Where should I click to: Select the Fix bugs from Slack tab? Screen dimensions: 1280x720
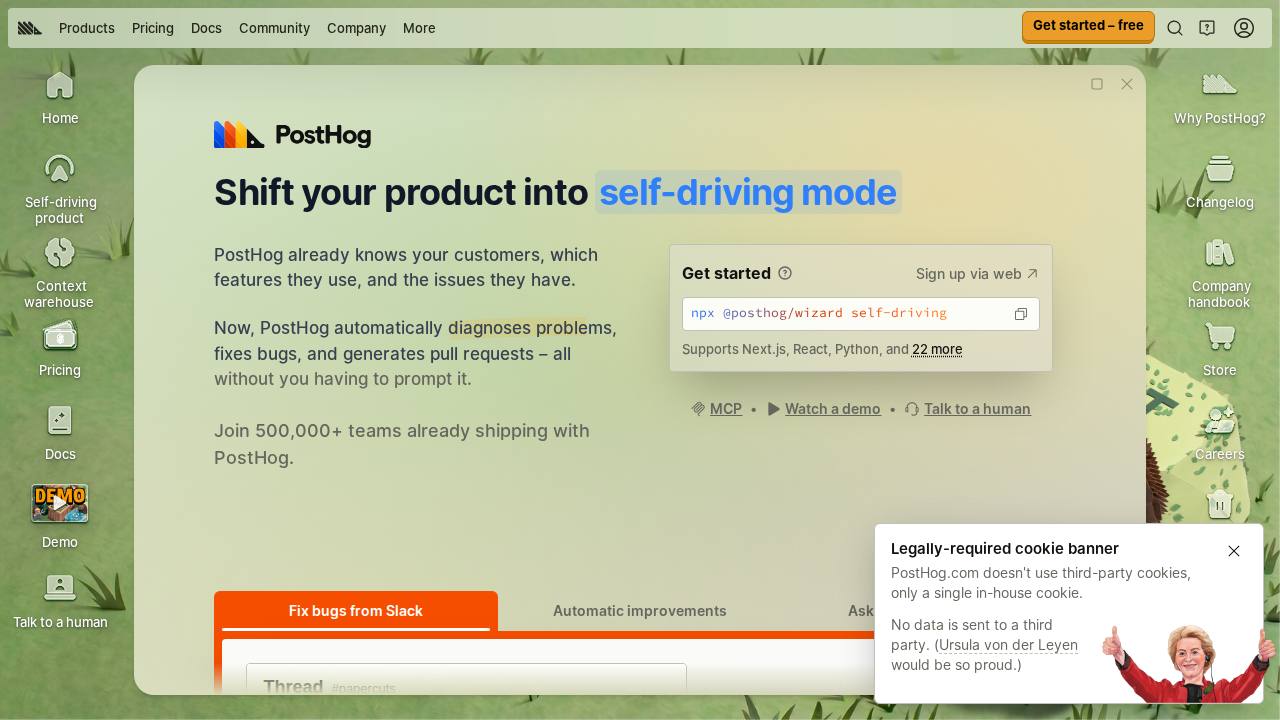tap(356, 611)
